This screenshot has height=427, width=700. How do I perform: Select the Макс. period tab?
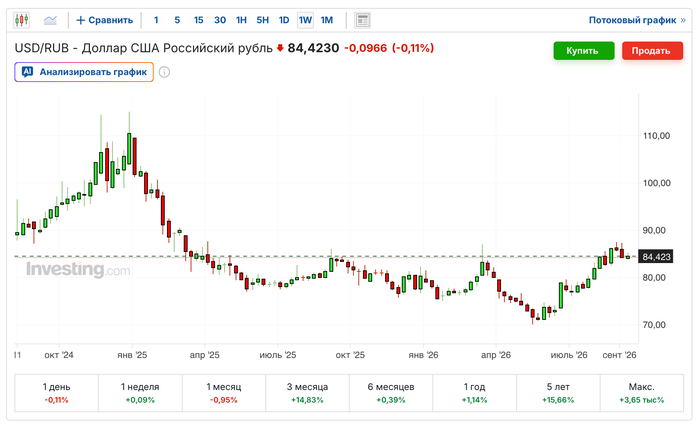(642, 393)
